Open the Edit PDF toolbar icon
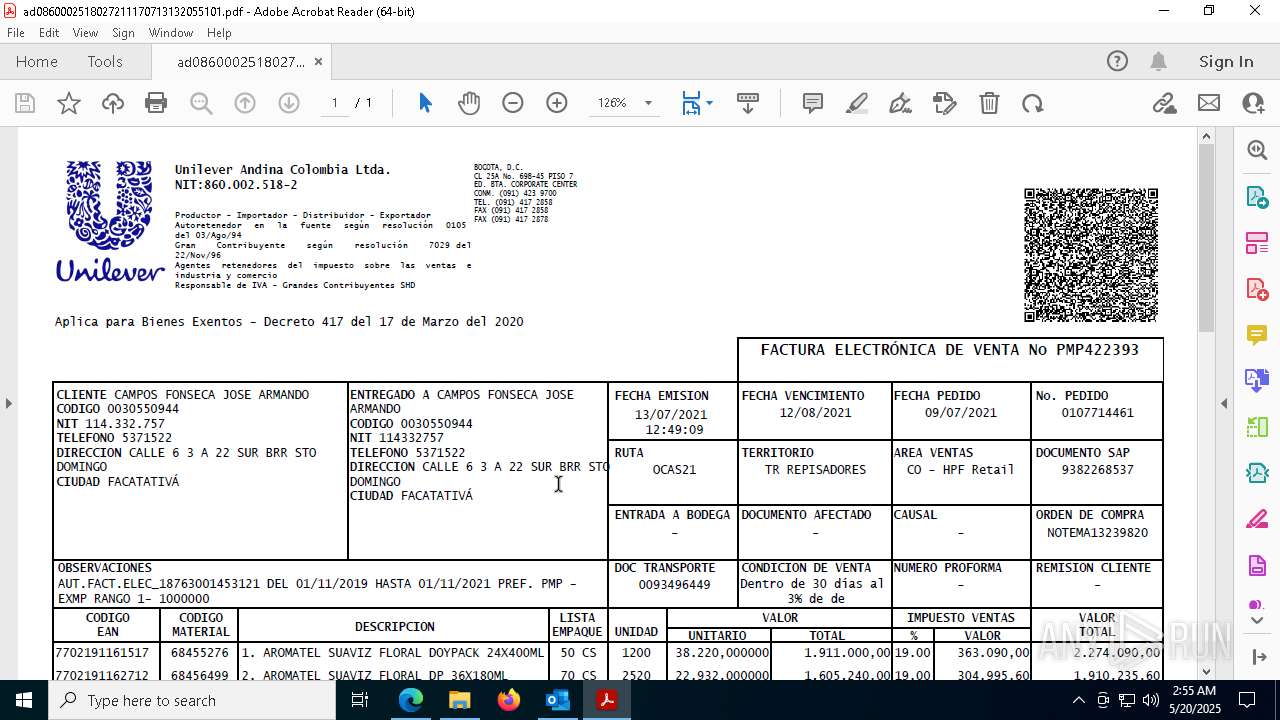 (945, 103)
